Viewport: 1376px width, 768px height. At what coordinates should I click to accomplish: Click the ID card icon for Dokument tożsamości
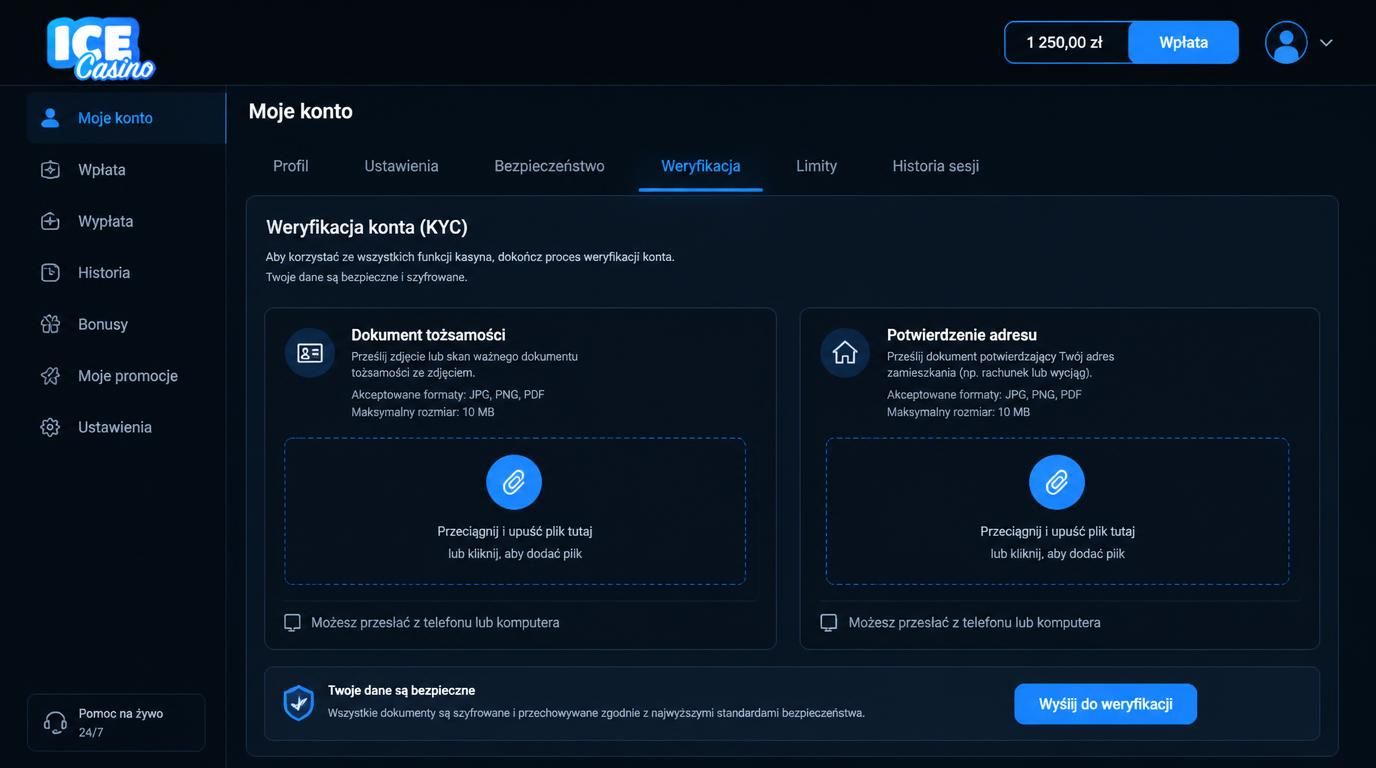coord(310,353)
